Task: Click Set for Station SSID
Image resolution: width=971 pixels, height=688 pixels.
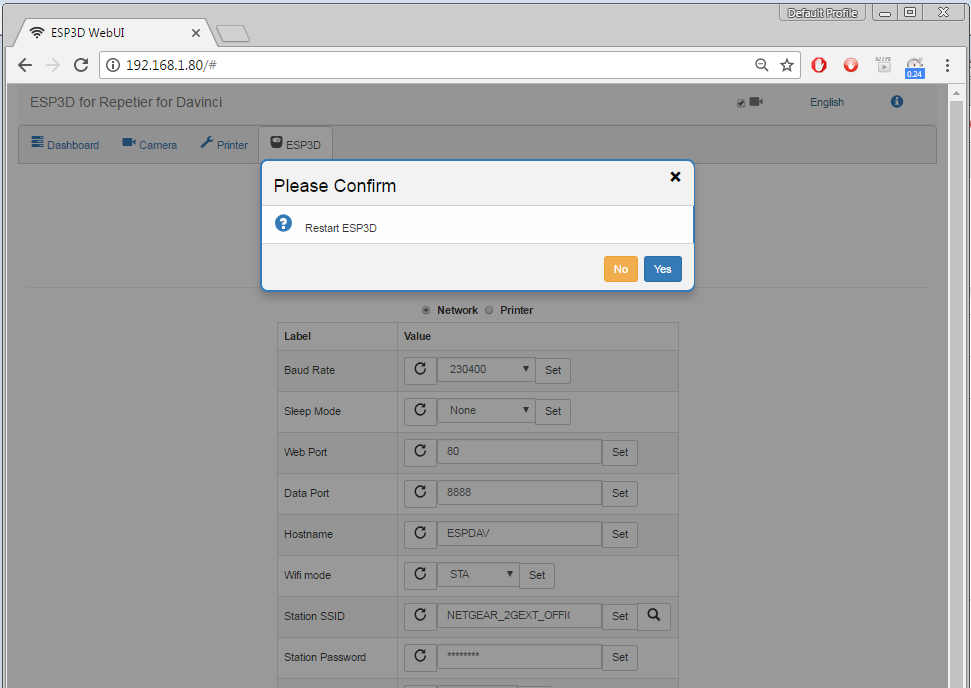Action: point(620,616)
